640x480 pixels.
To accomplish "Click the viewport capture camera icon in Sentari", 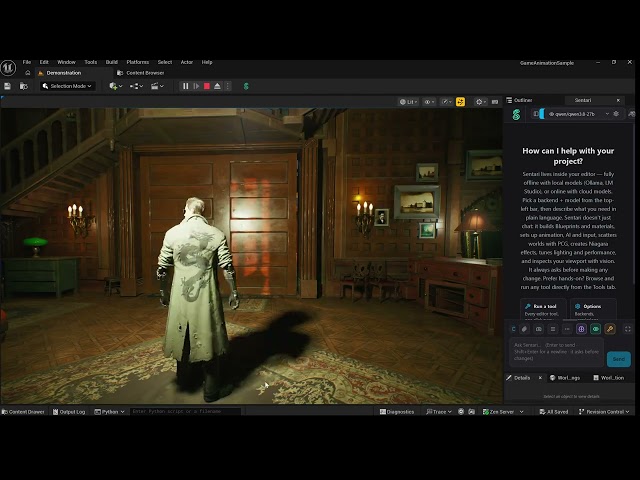I will (539, 329).
